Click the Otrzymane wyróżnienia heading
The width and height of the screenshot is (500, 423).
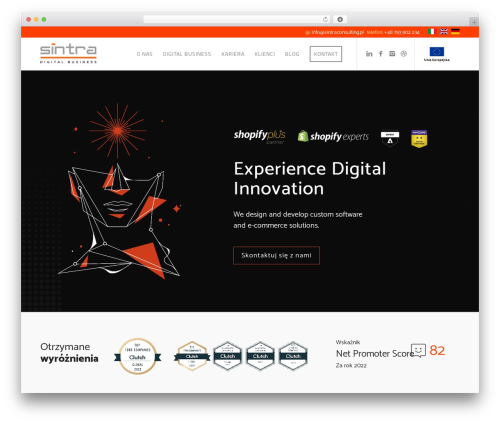click(69, 352)
